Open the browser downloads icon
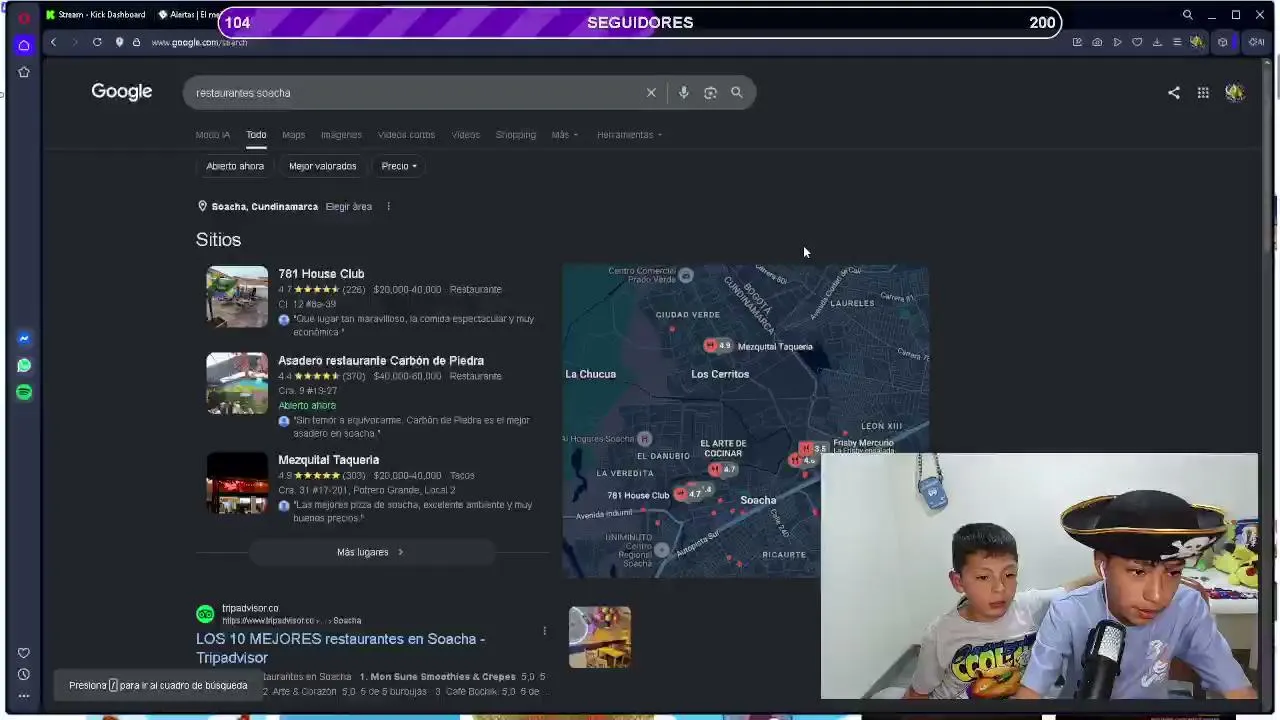 click(x=1157, y=42)
